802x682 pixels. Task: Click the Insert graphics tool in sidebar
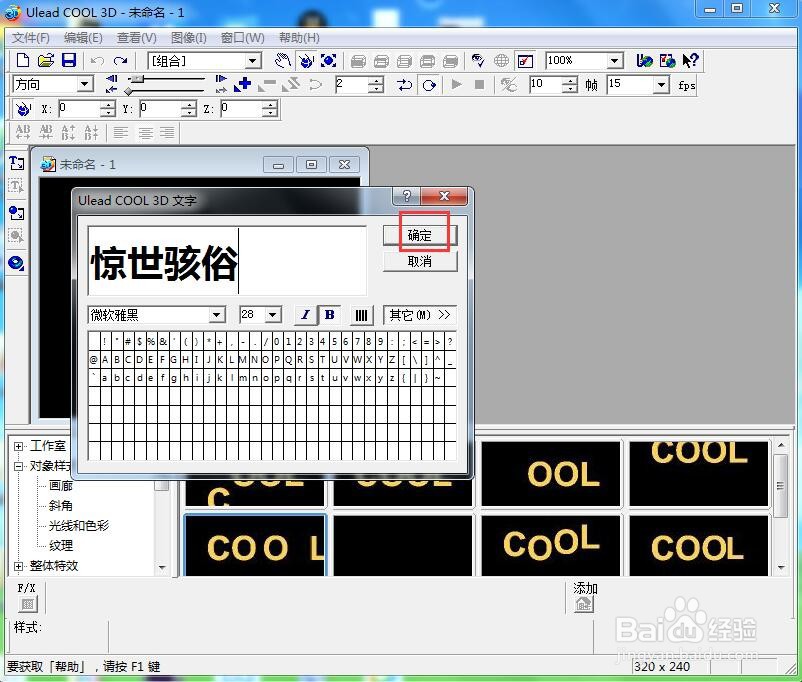point(16,212)
